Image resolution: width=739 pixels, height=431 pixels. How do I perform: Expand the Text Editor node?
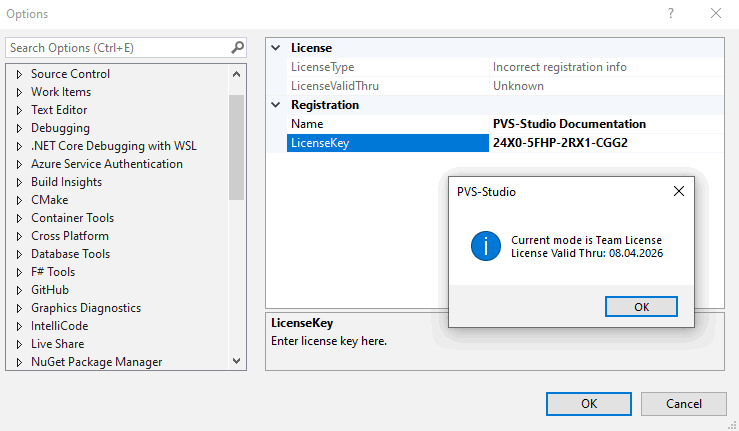[x=19, y=110]
